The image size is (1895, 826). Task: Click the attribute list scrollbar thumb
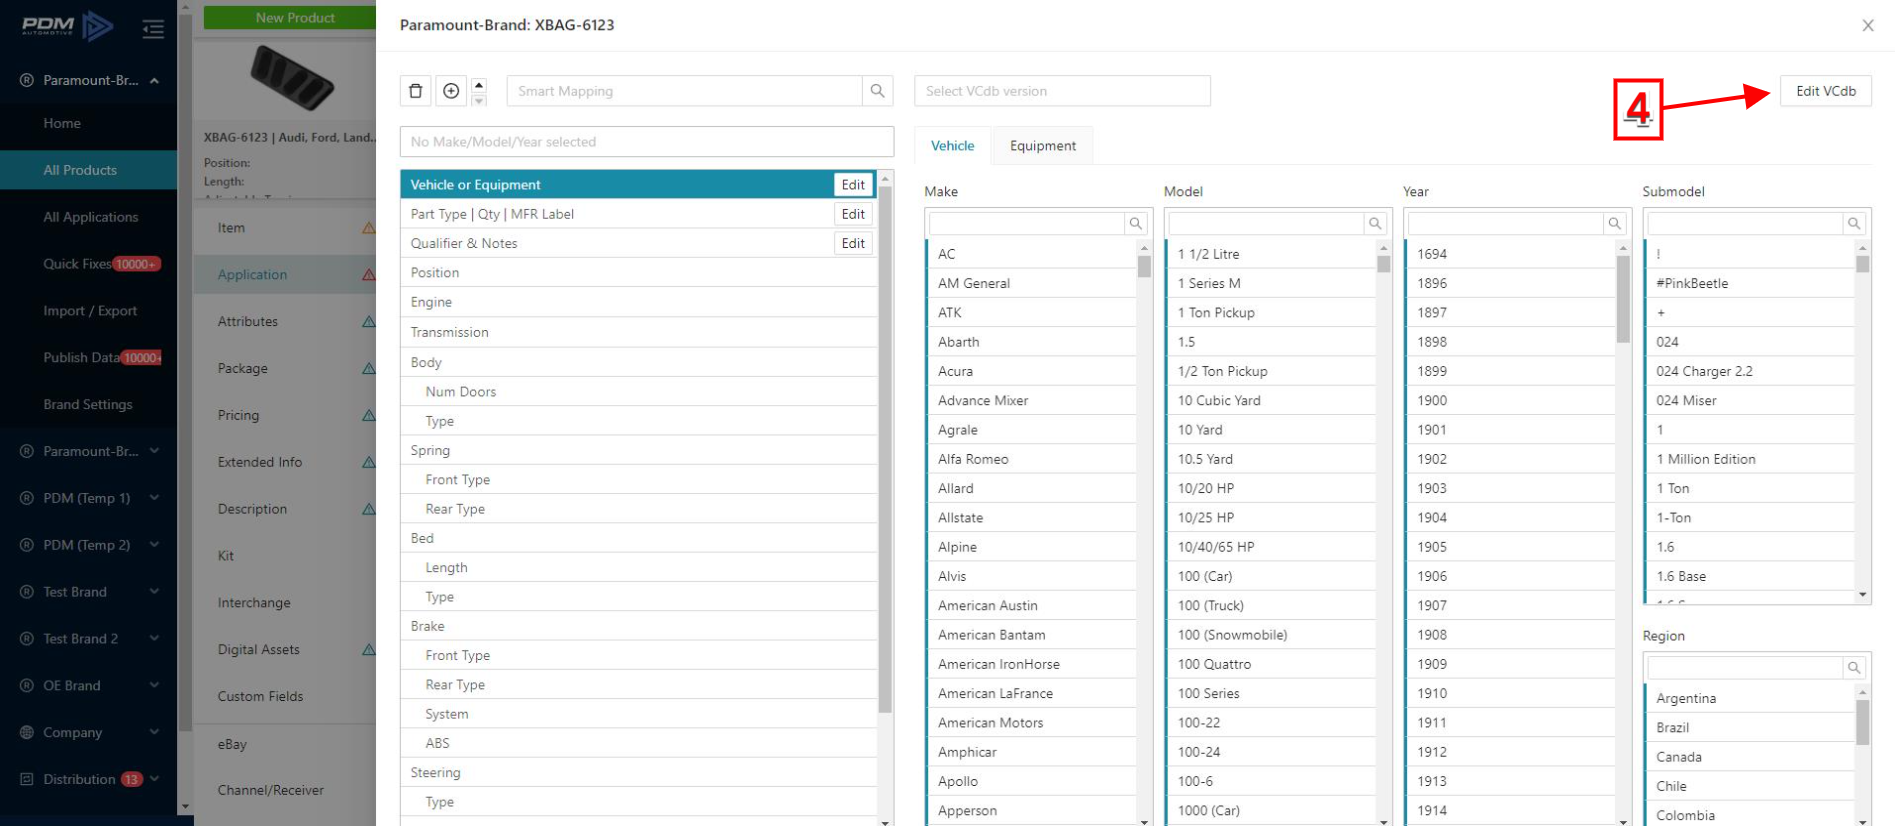885,450
